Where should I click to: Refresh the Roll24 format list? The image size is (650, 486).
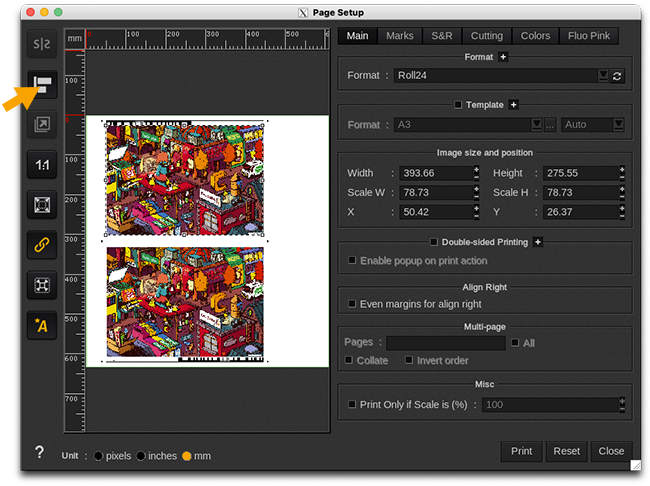pos(617,76)
